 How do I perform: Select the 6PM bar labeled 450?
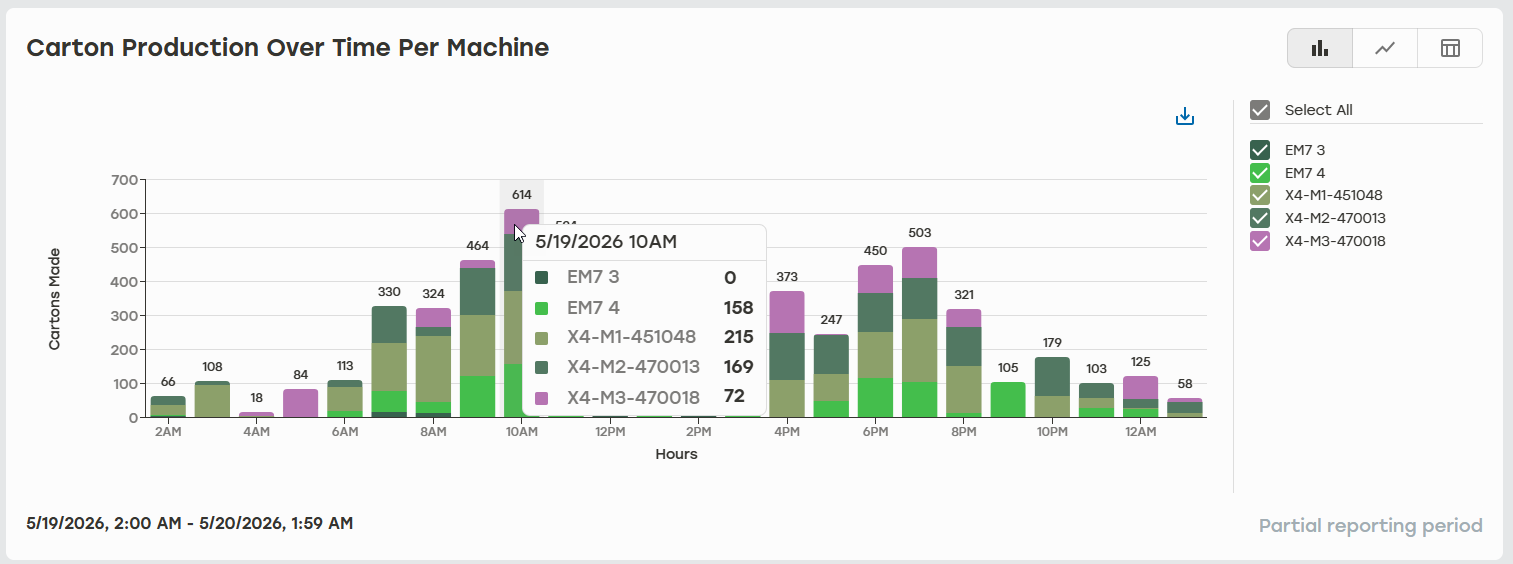[875, 341]
